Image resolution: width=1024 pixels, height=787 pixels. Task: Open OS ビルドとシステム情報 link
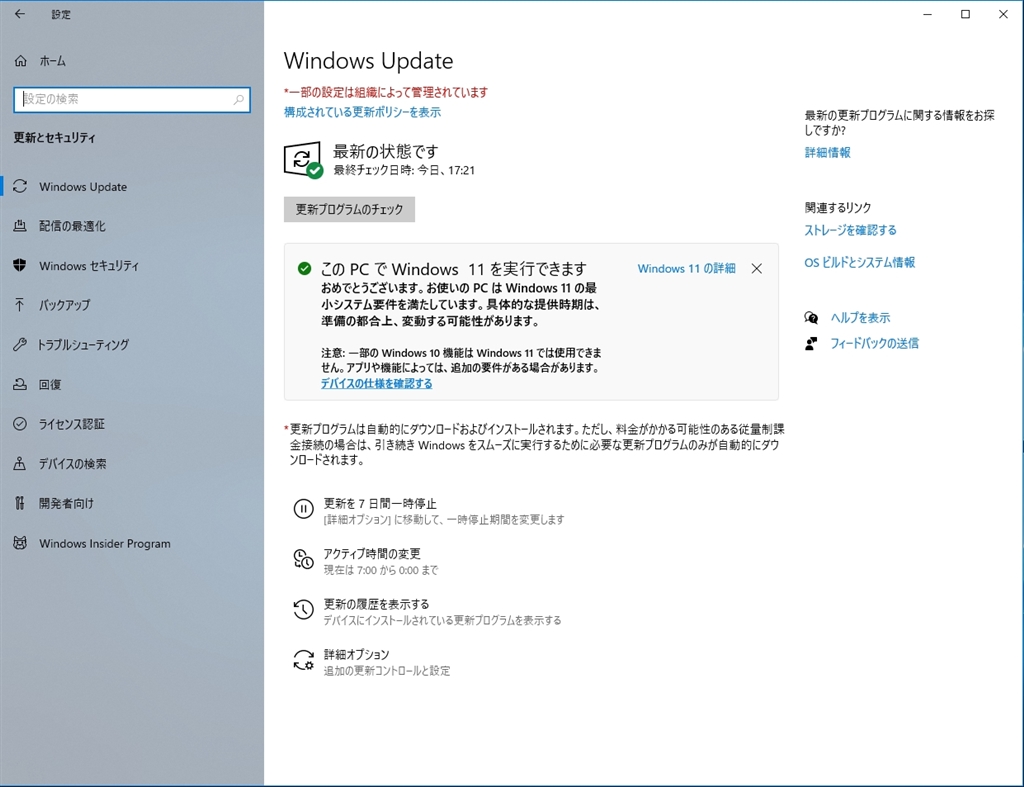click(859, 262)
